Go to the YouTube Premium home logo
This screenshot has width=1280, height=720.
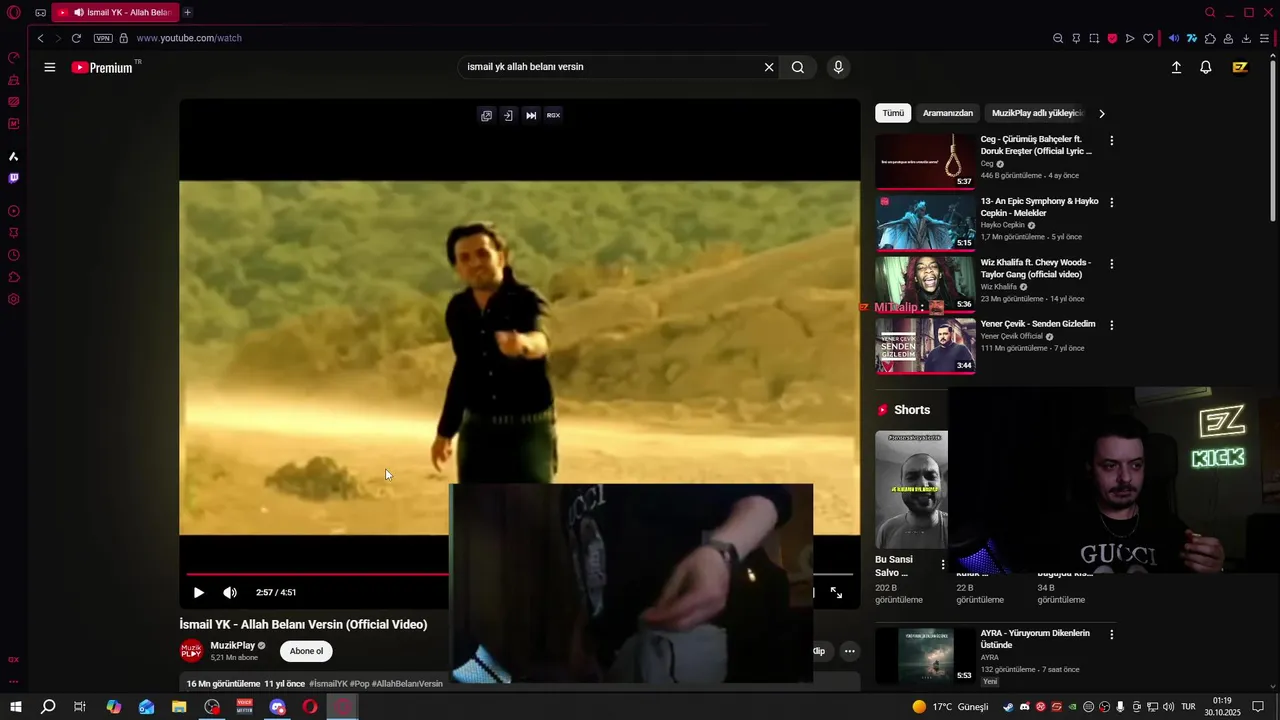click(102, 67)
